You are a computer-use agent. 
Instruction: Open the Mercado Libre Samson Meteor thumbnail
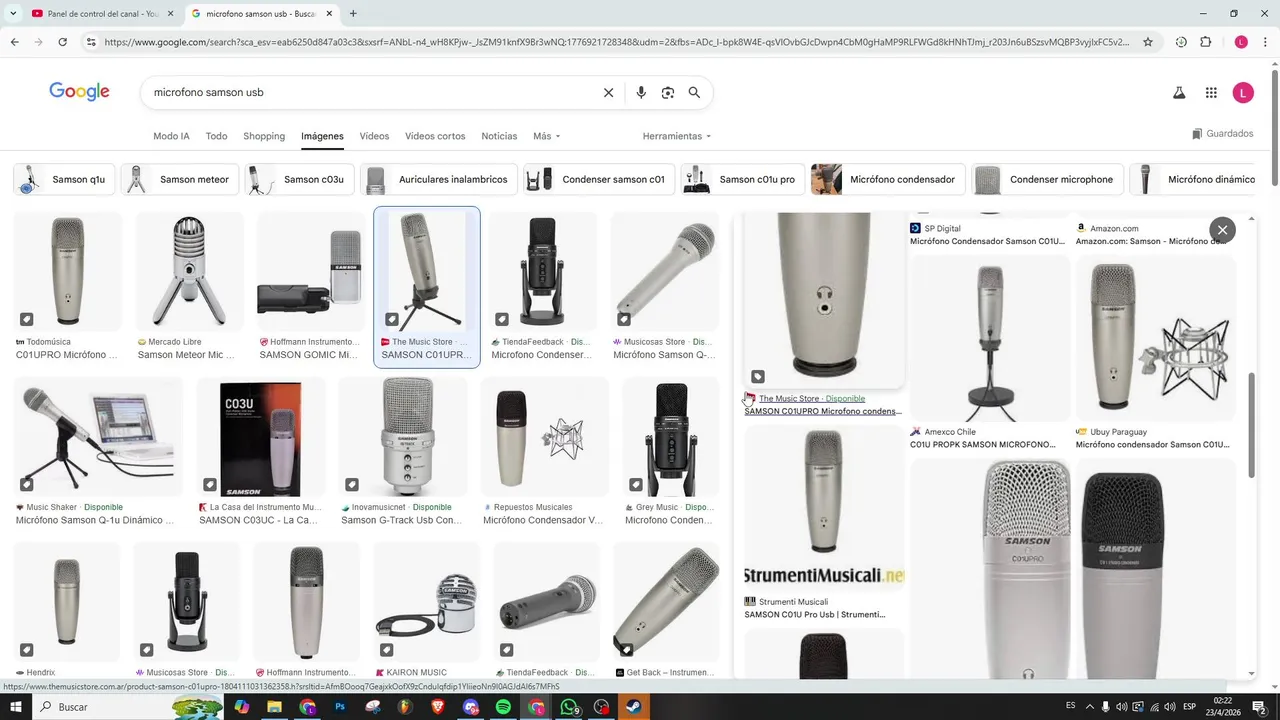tap(190, 272)
